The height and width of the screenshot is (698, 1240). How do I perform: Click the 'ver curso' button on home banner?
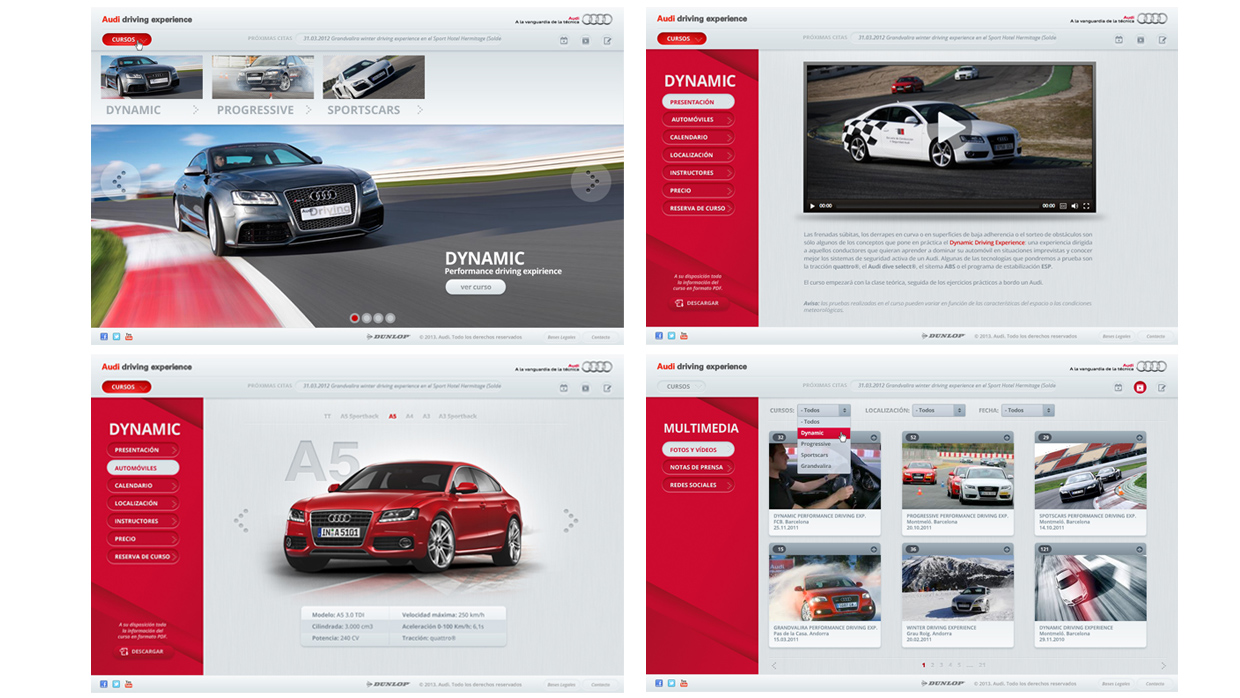475,287
